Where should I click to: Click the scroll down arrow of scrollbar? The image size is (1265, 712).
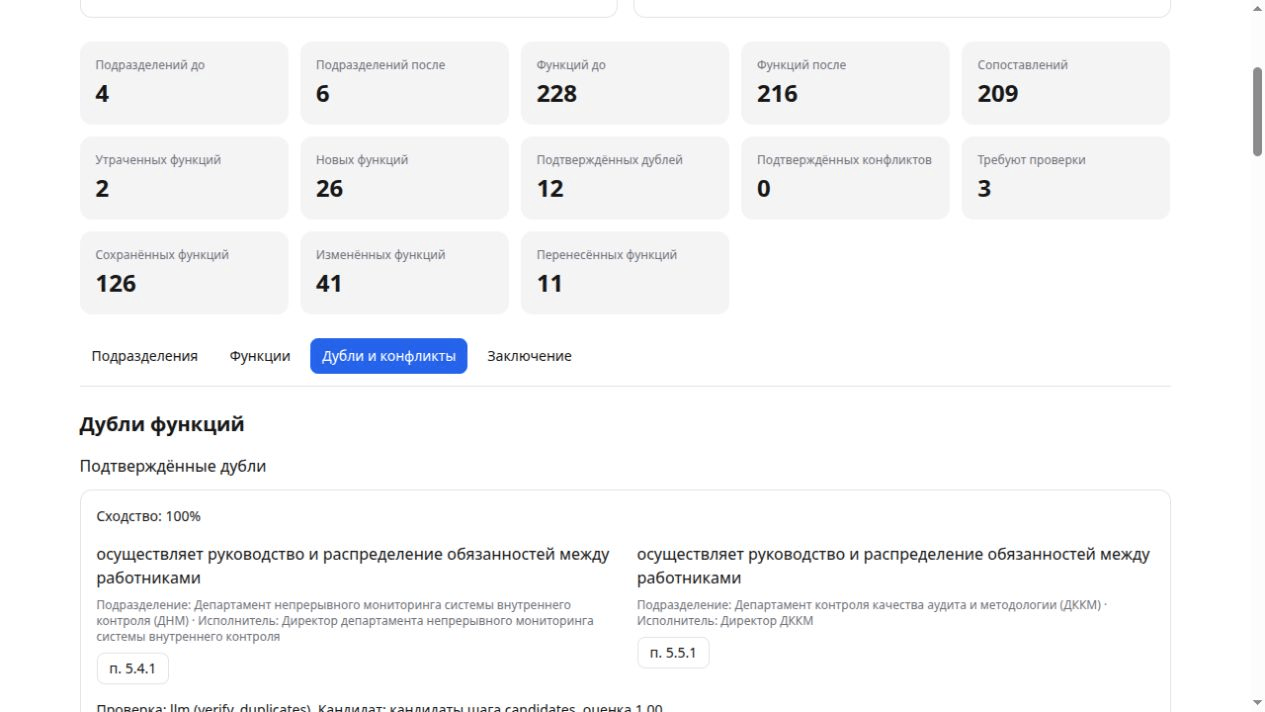(1257, 703)
